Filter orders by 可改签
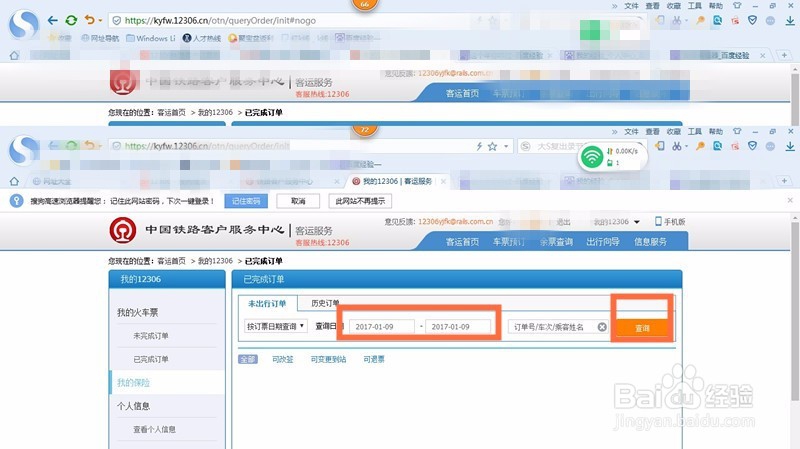The width and height of the screenshot is (800, 449). 283,359
